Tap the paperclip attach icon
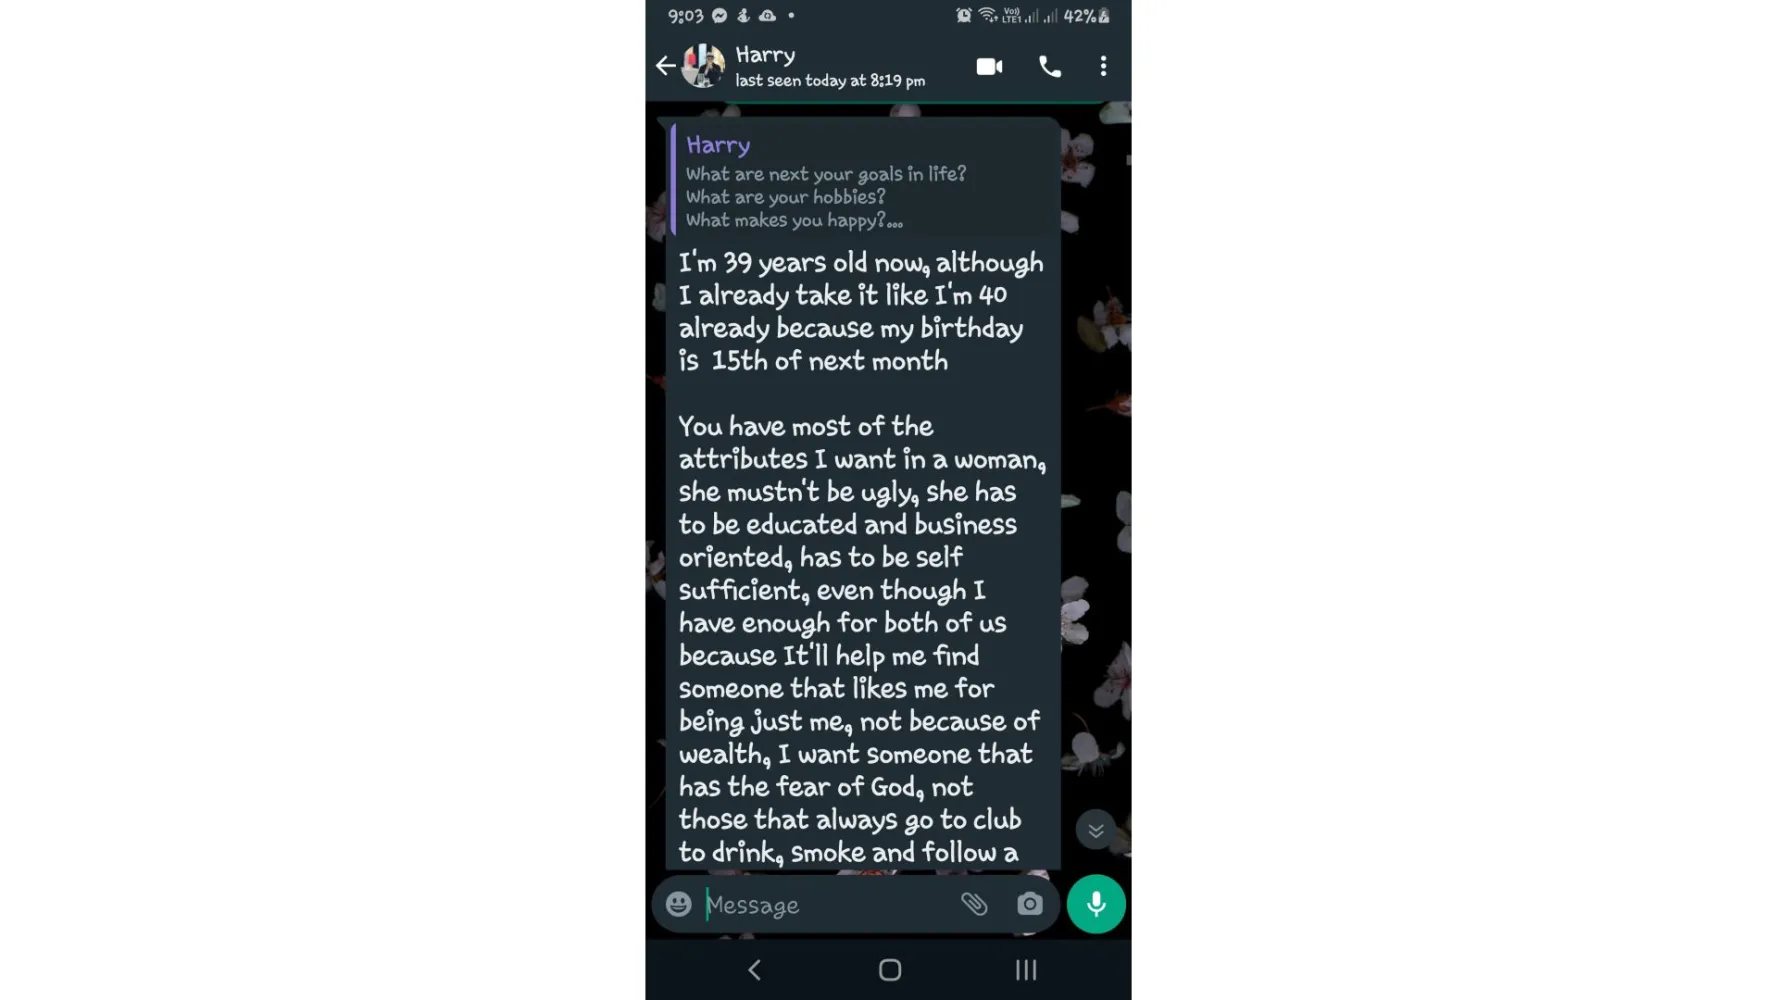The image size is (1778, 1000). pos(974,904)
